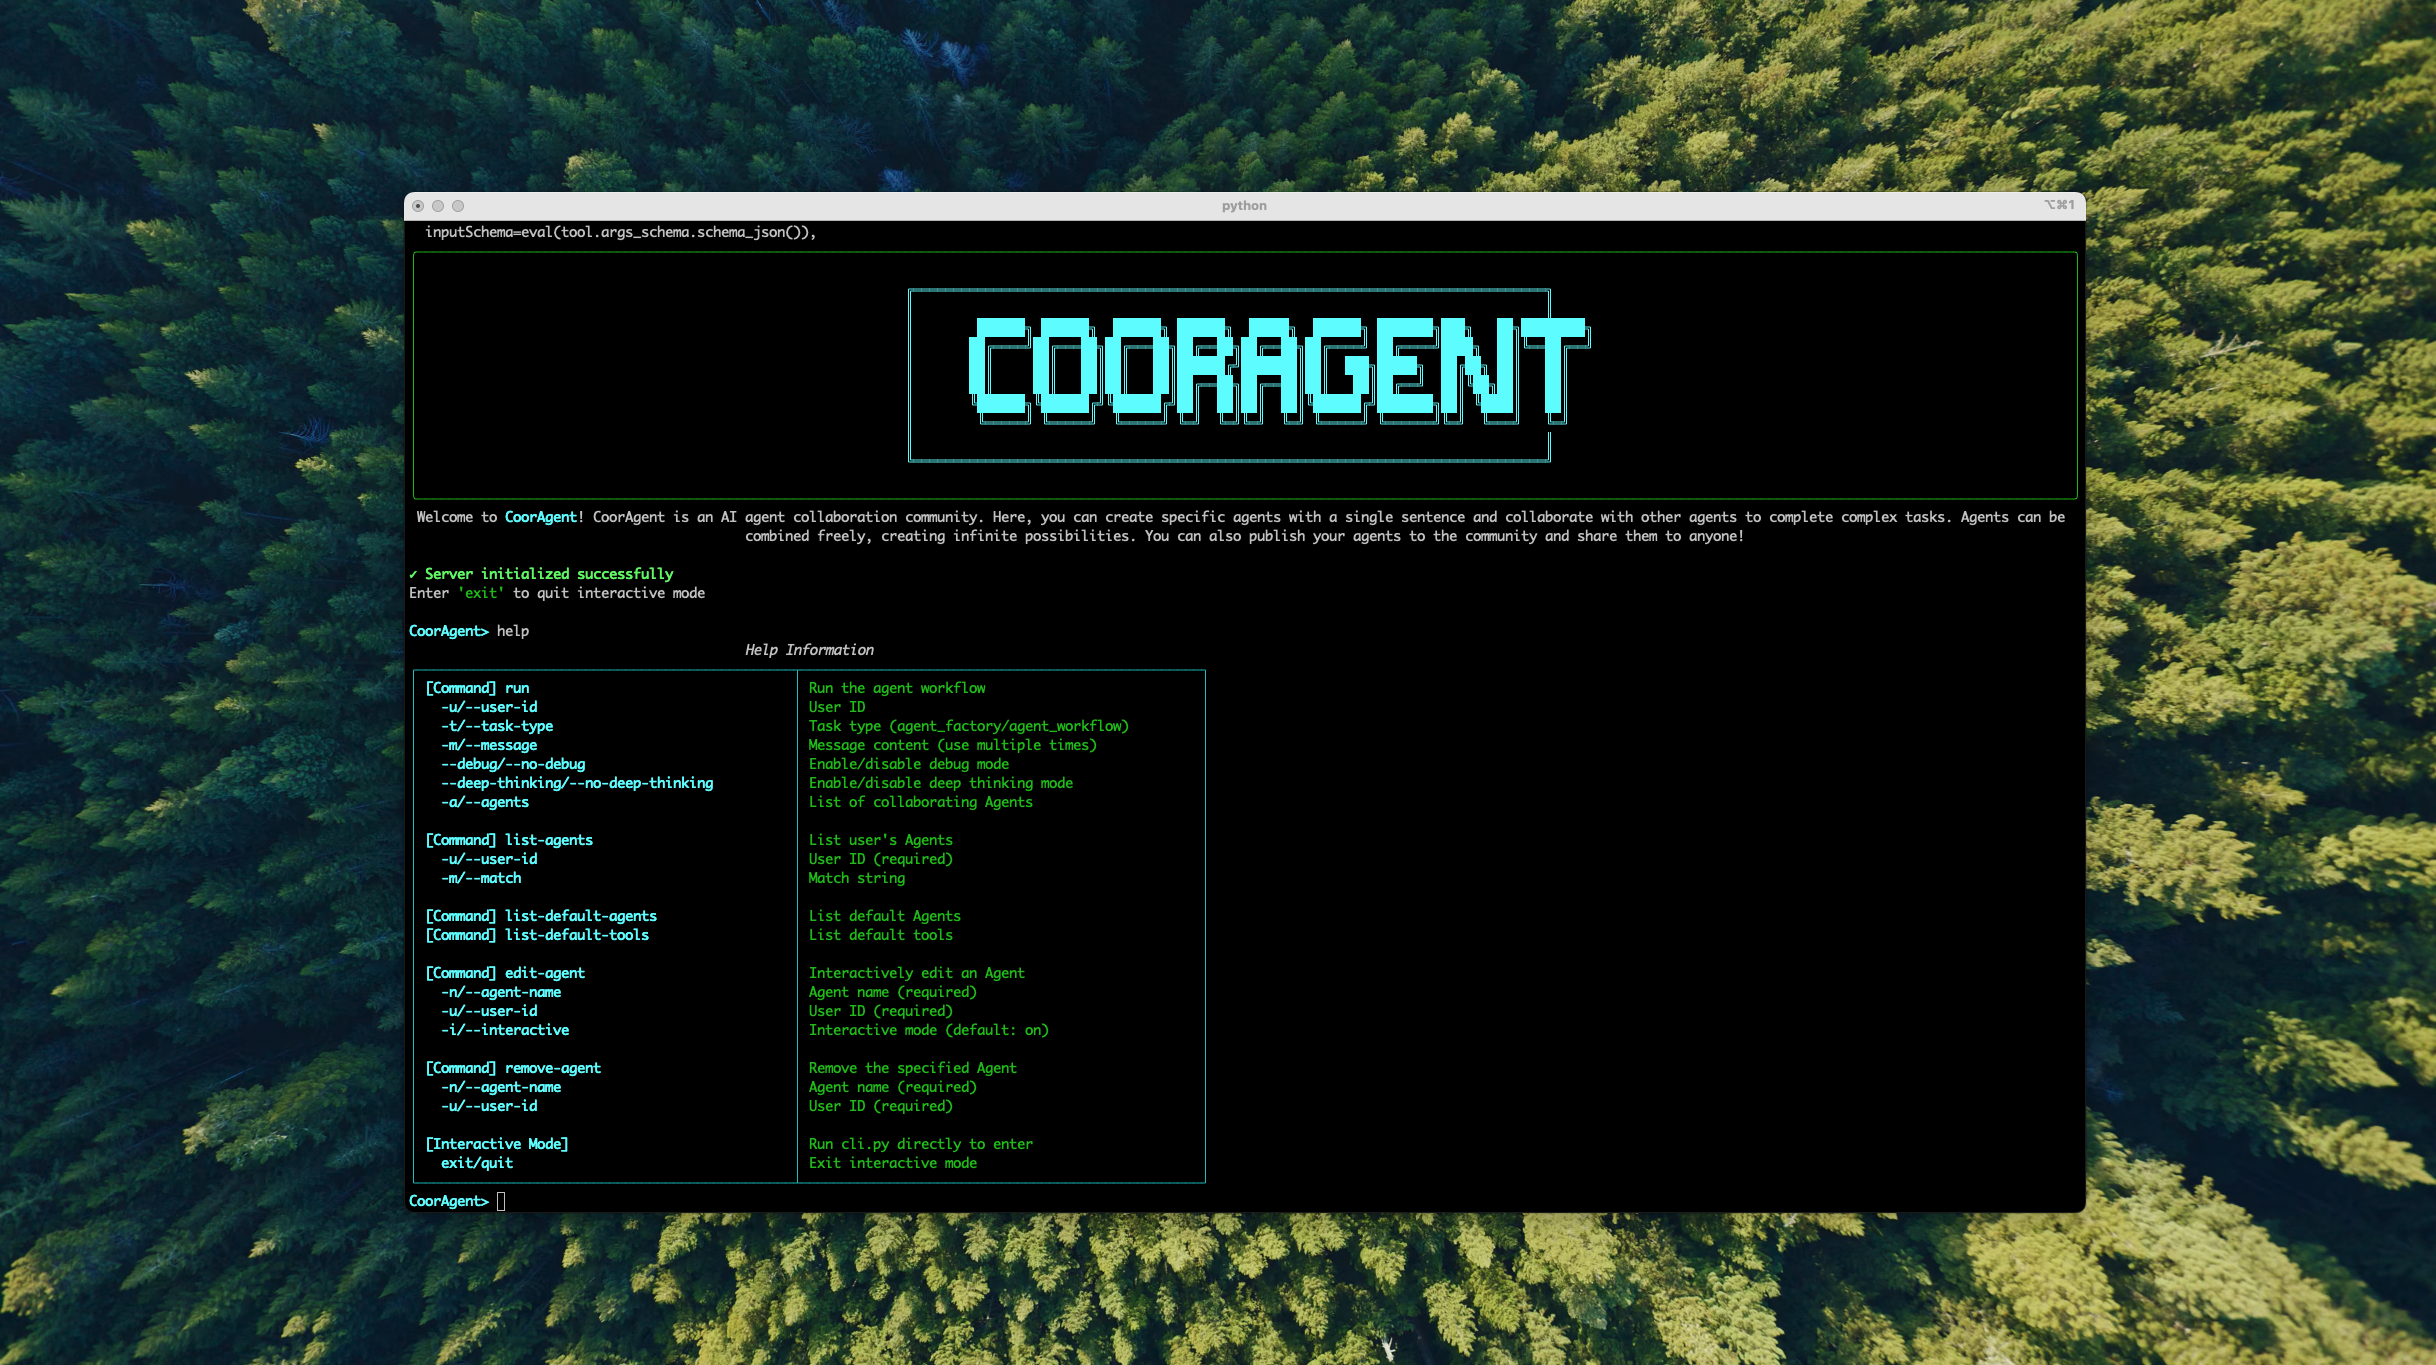Place cursor at the bottom CoorAgent> prompt
Screen dimensions: 2436x1365
[501, 1201]
